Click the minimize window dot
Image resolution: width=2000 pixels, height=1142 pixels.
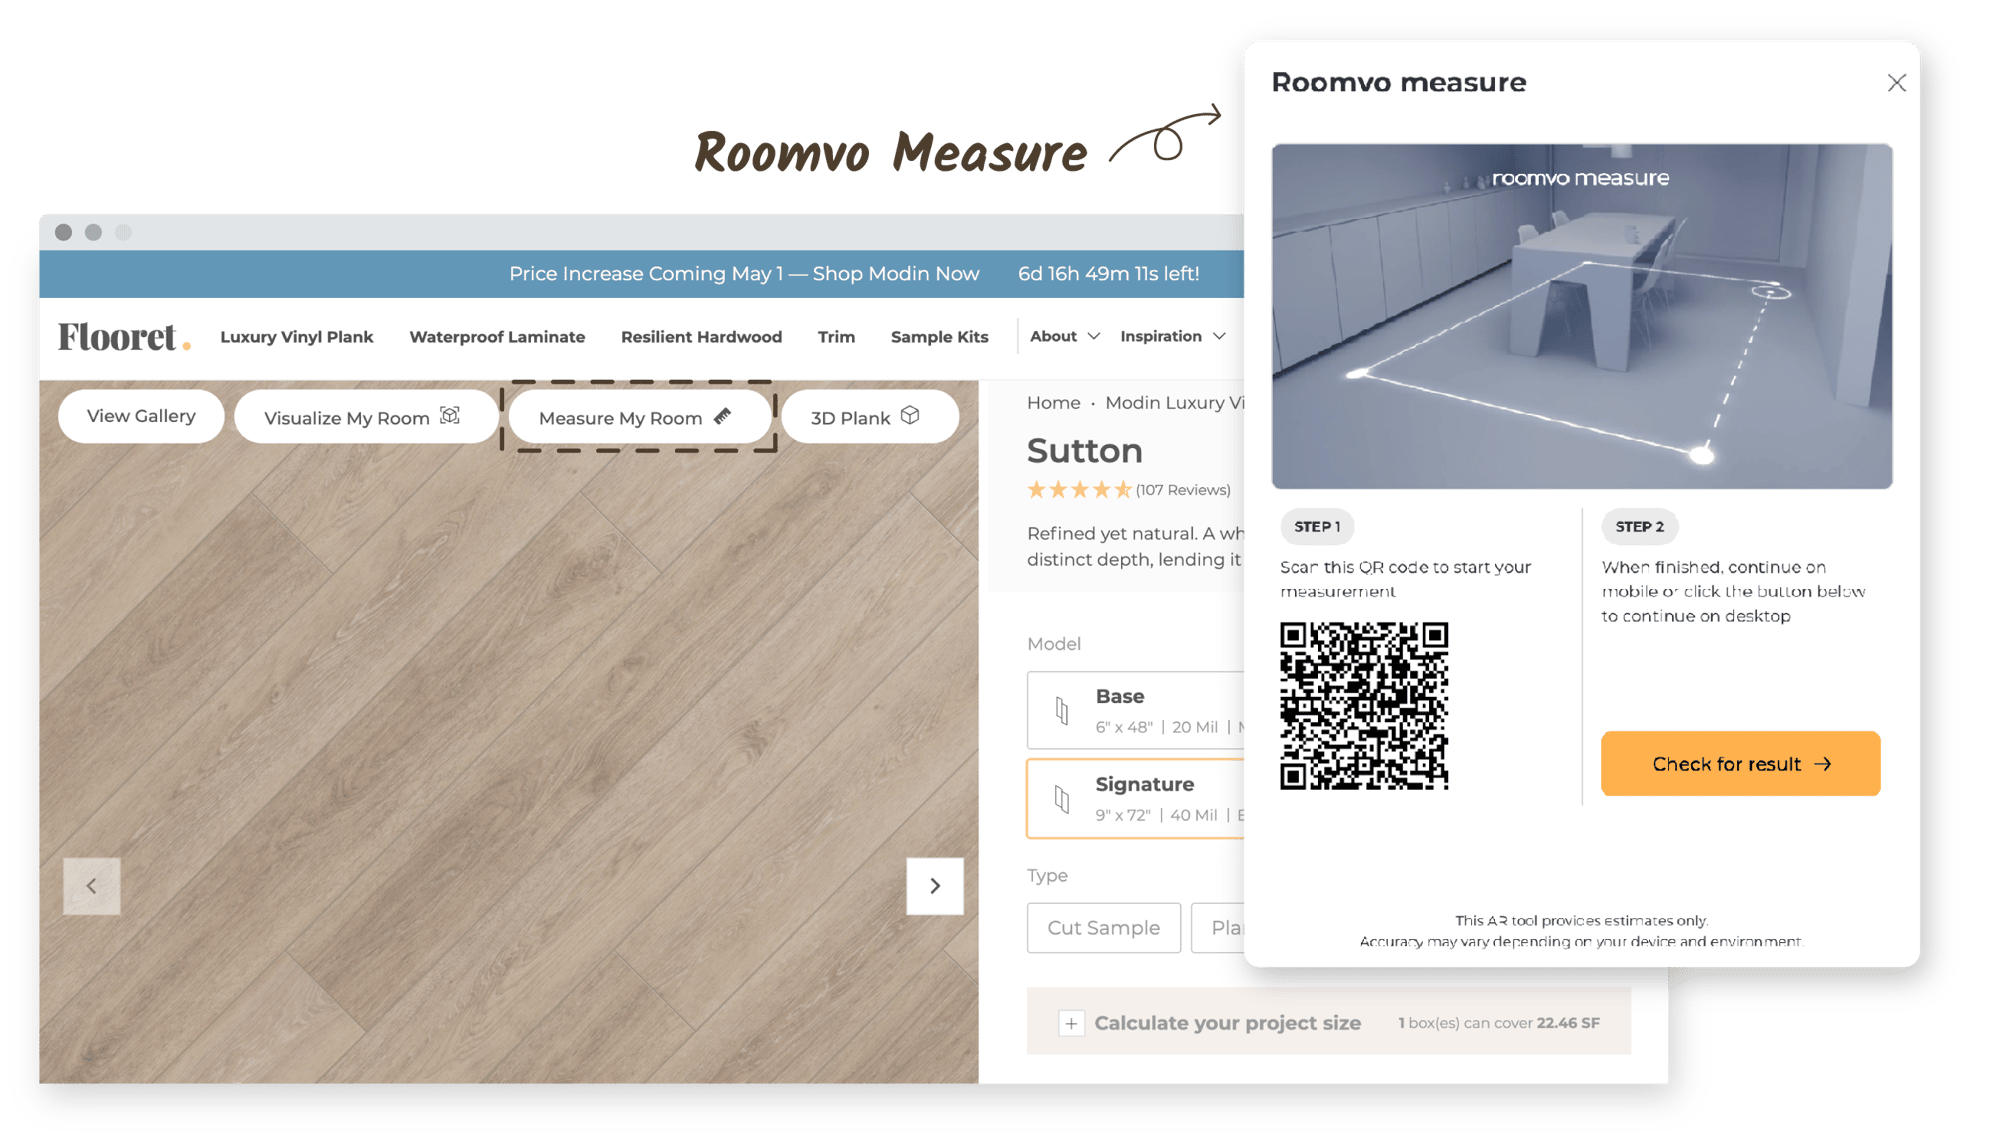(93, 232)
